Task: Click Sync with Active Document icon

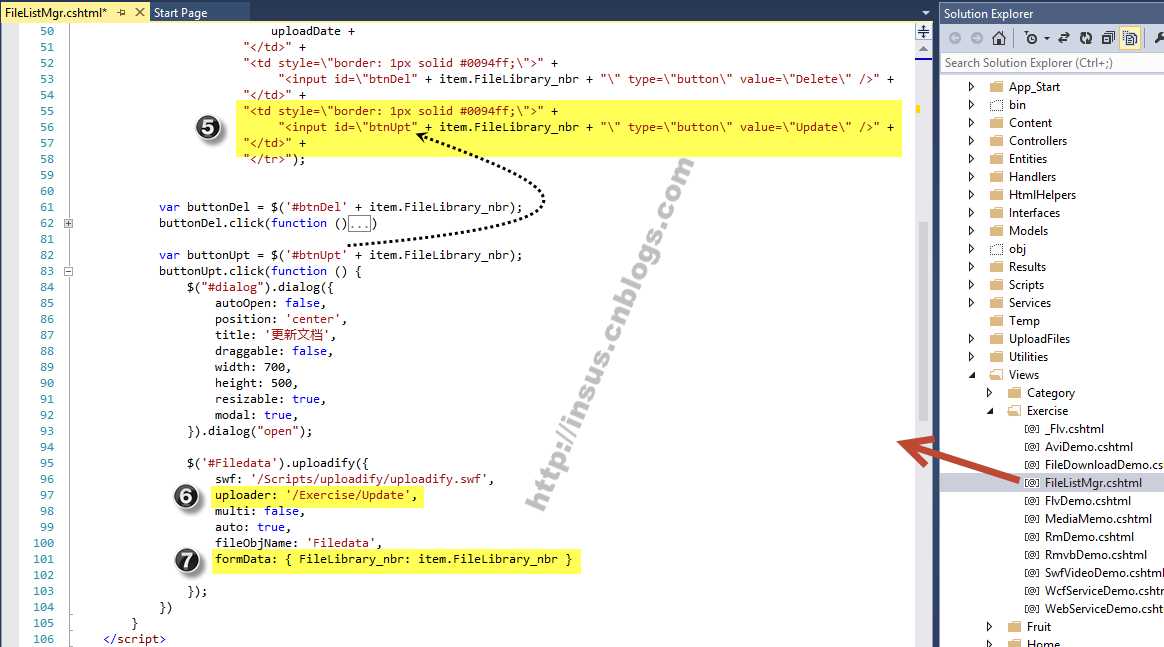Action: coord(1064,38)
